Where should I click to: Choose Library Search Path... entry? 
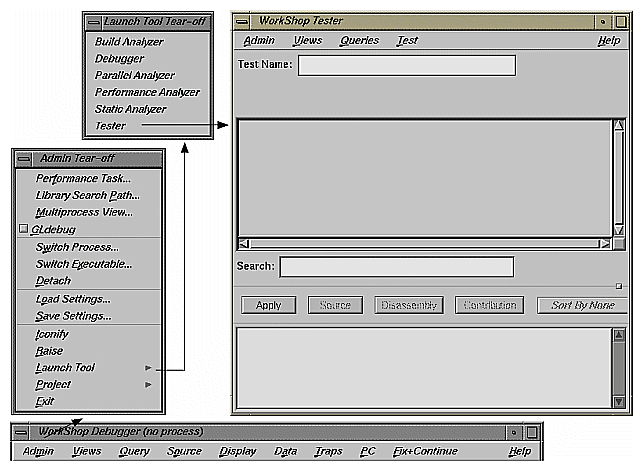point(88,196)
